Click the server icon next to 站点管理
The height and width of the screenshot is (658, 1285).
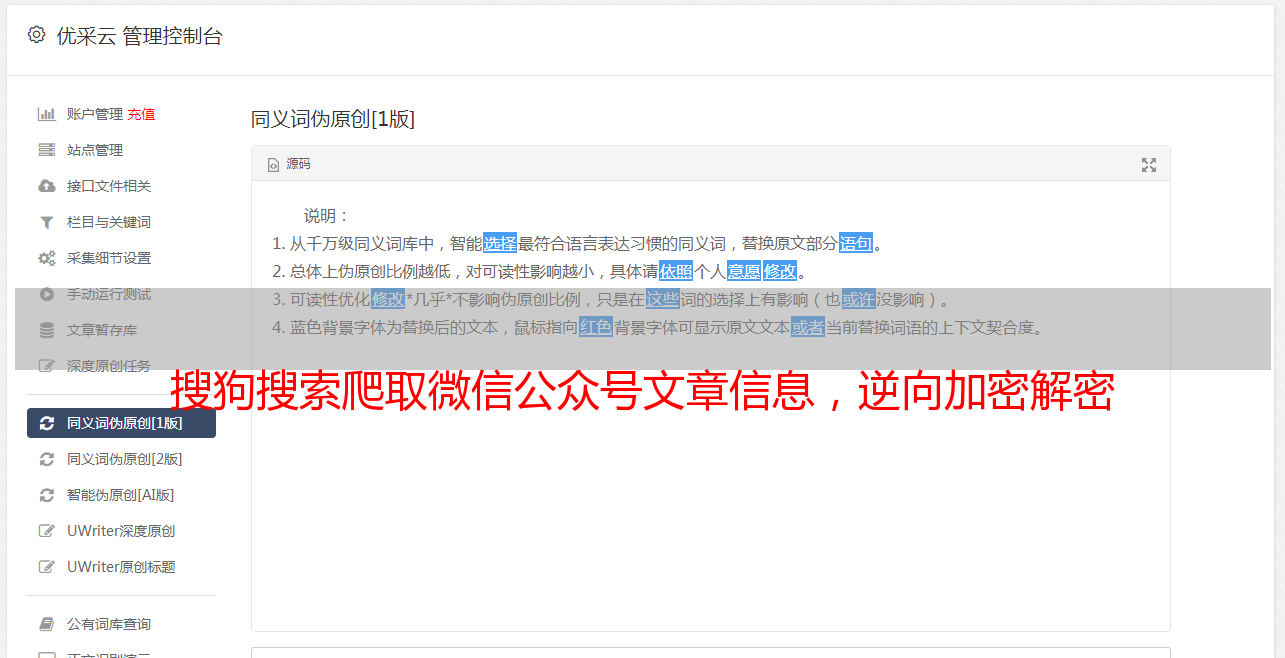click(46, 150)
